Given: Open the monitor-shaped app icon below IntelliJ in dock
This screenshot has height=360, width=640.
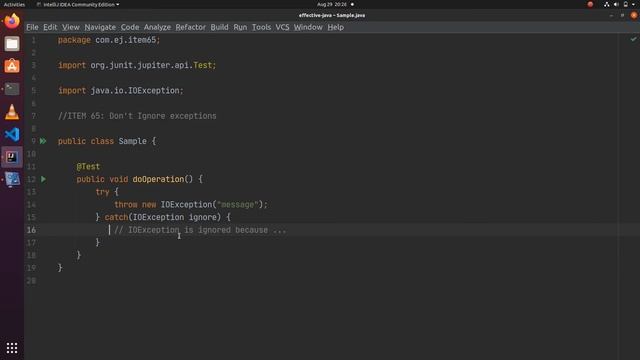Looking at the screenshot, I should pos(12,180).
